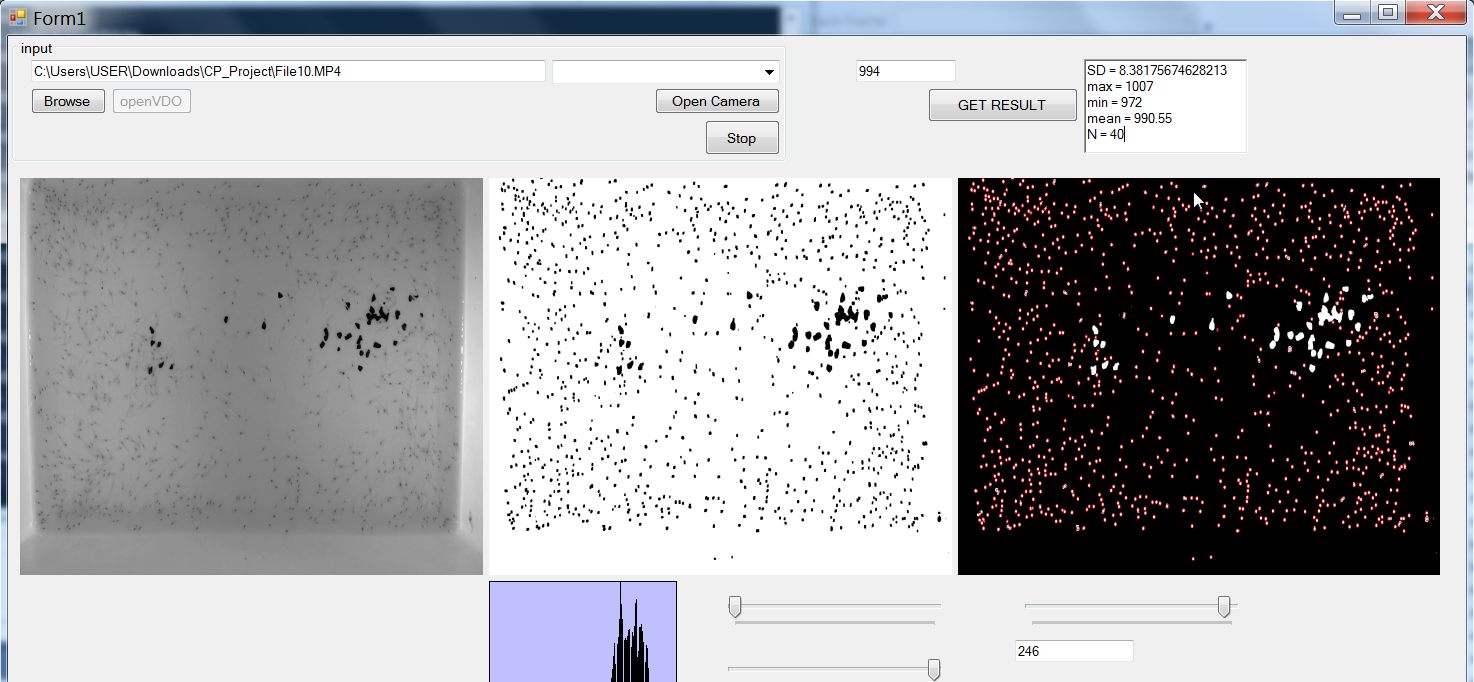Screen dimensions: 1474x682
Task: Click the slider thumb set at far left
Action: tap(735, 606)
